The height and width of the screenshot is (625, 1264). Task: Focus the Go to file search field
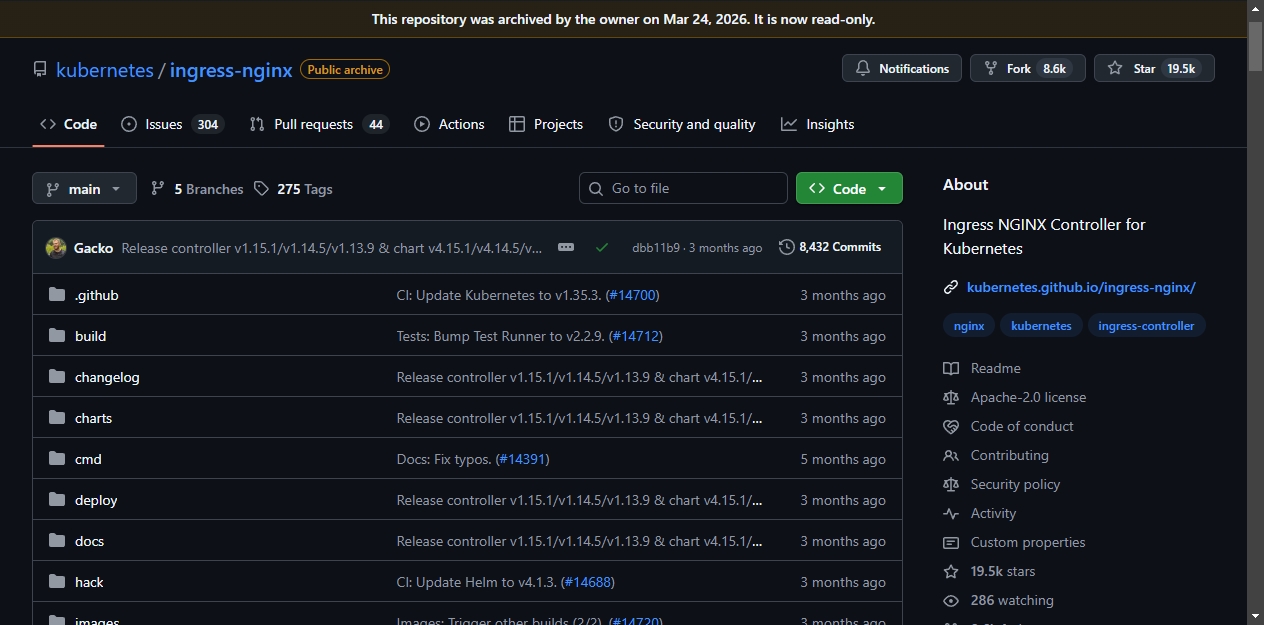(683, 188)
